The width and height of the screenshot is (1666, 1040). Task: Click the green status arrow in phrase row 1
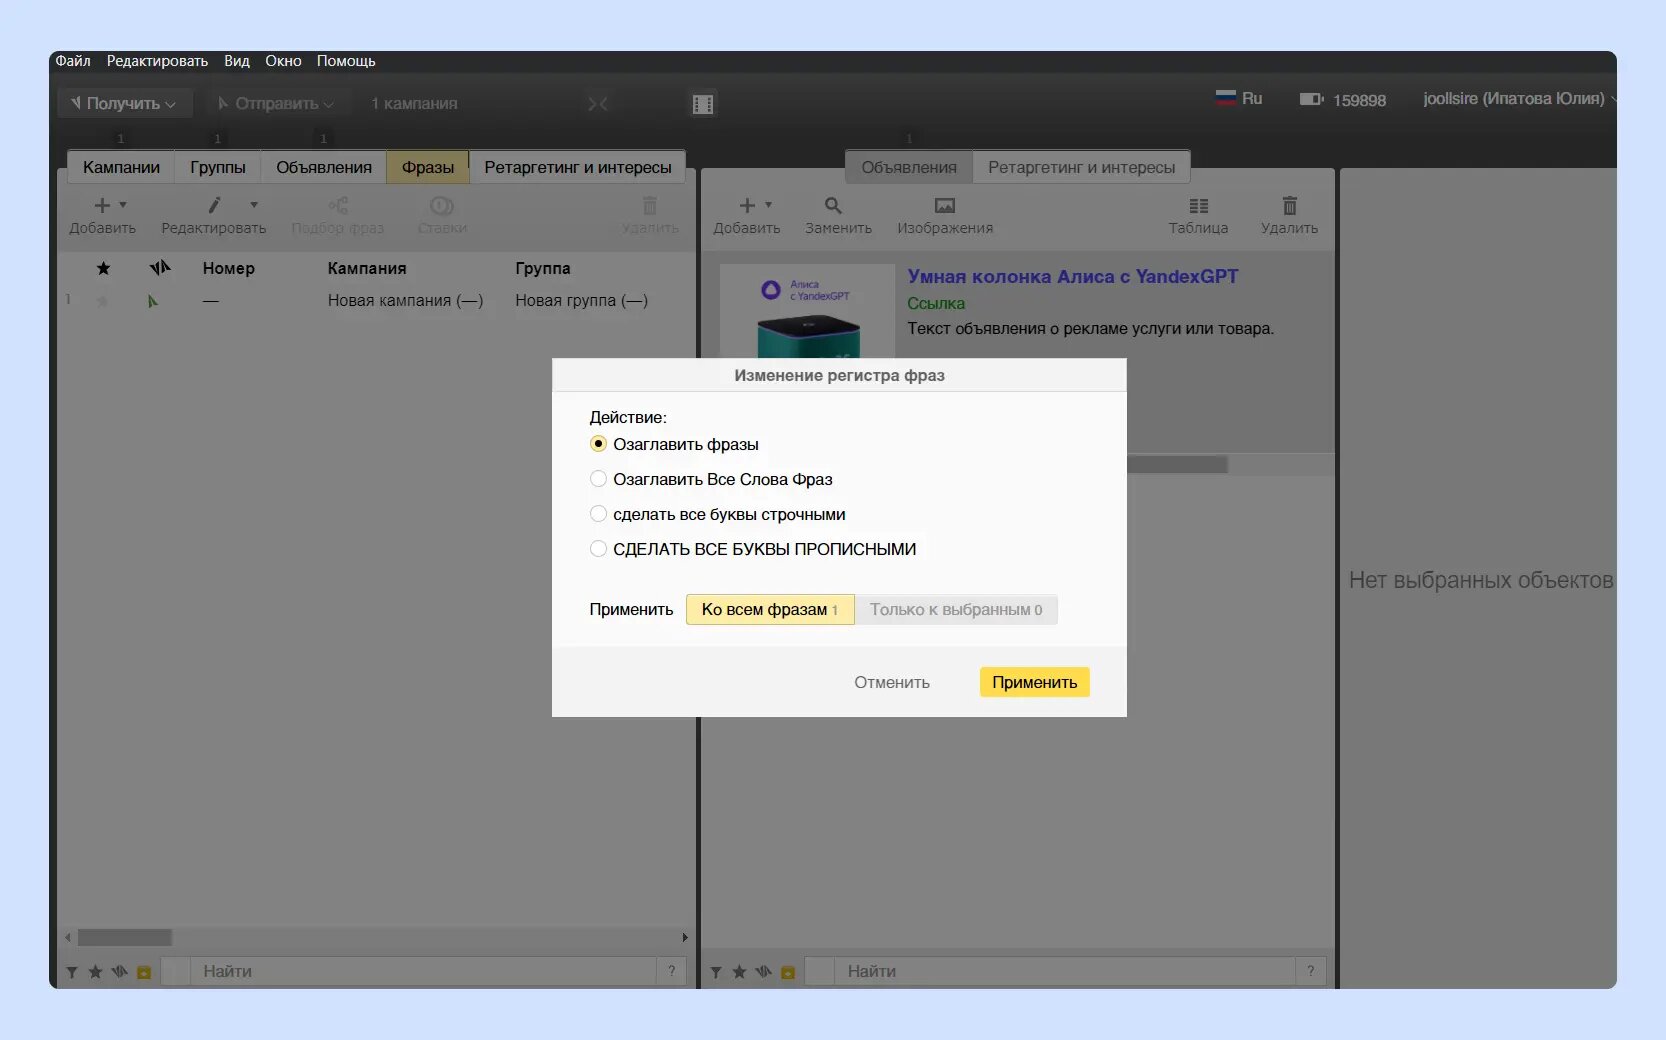tap(153, 301)
